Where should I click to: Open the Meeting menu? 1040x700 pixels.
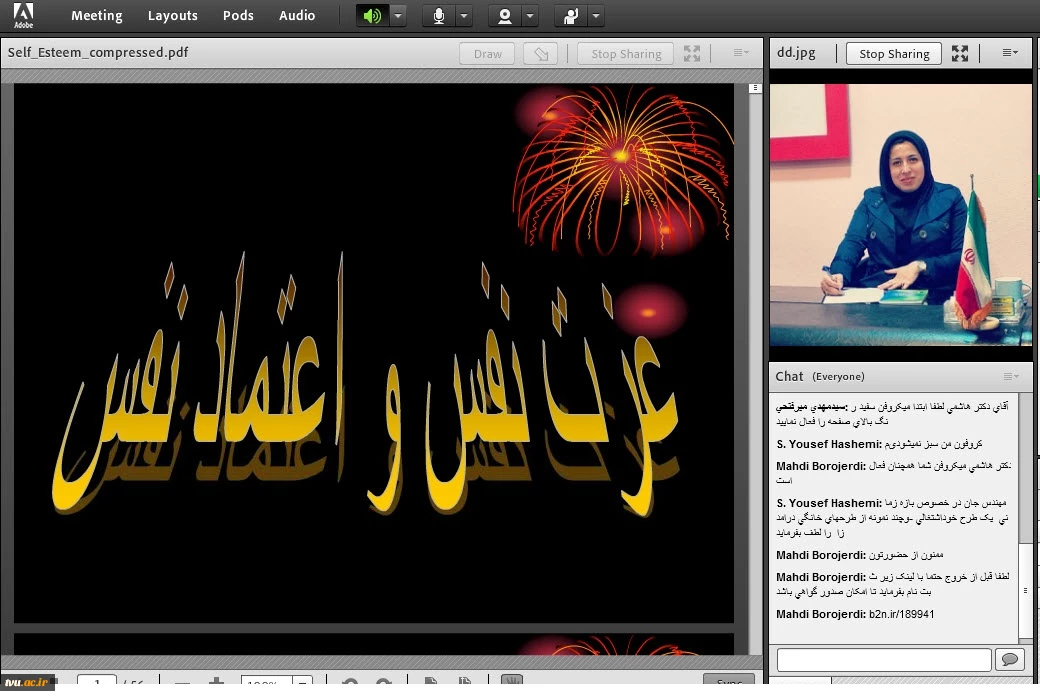(x=96, y=16)
